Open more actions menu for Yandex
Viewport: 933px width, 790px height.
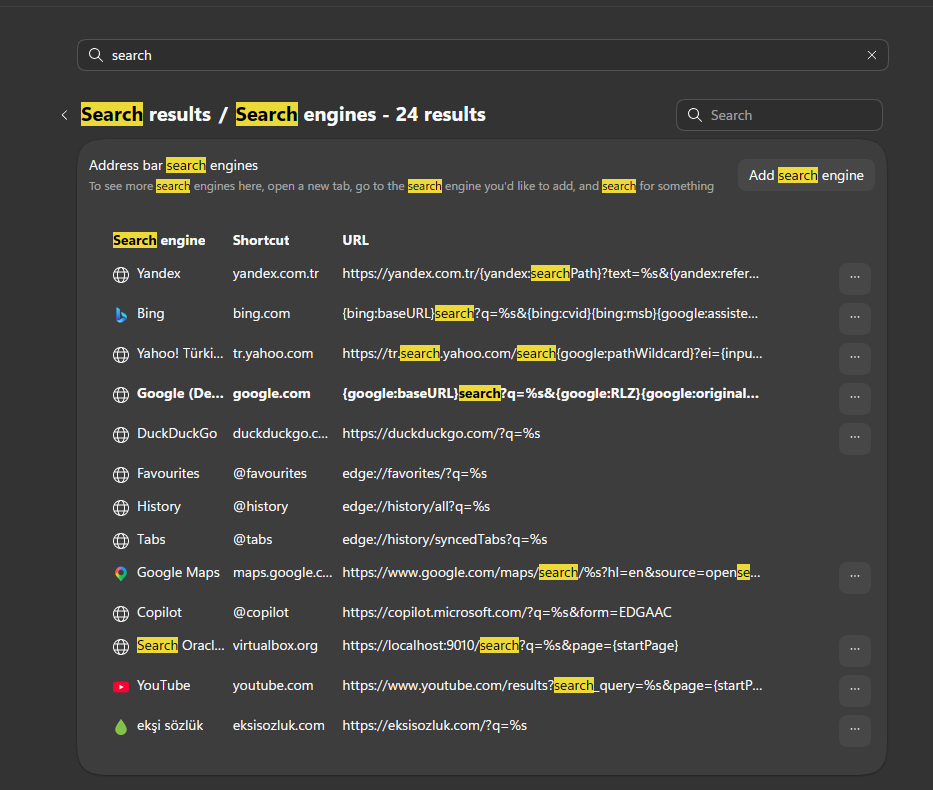[854, 278]
